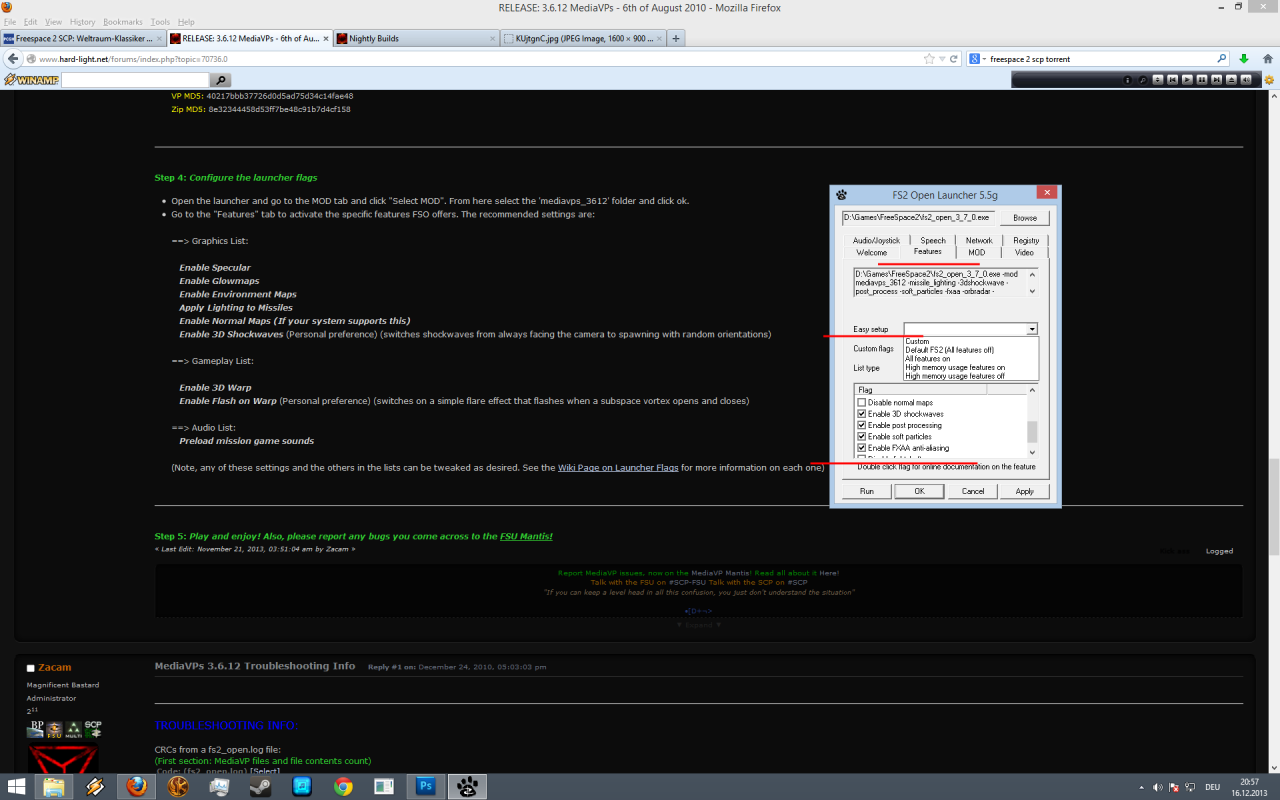Click Browse in the FS2 launcher

pos(1025,217)
